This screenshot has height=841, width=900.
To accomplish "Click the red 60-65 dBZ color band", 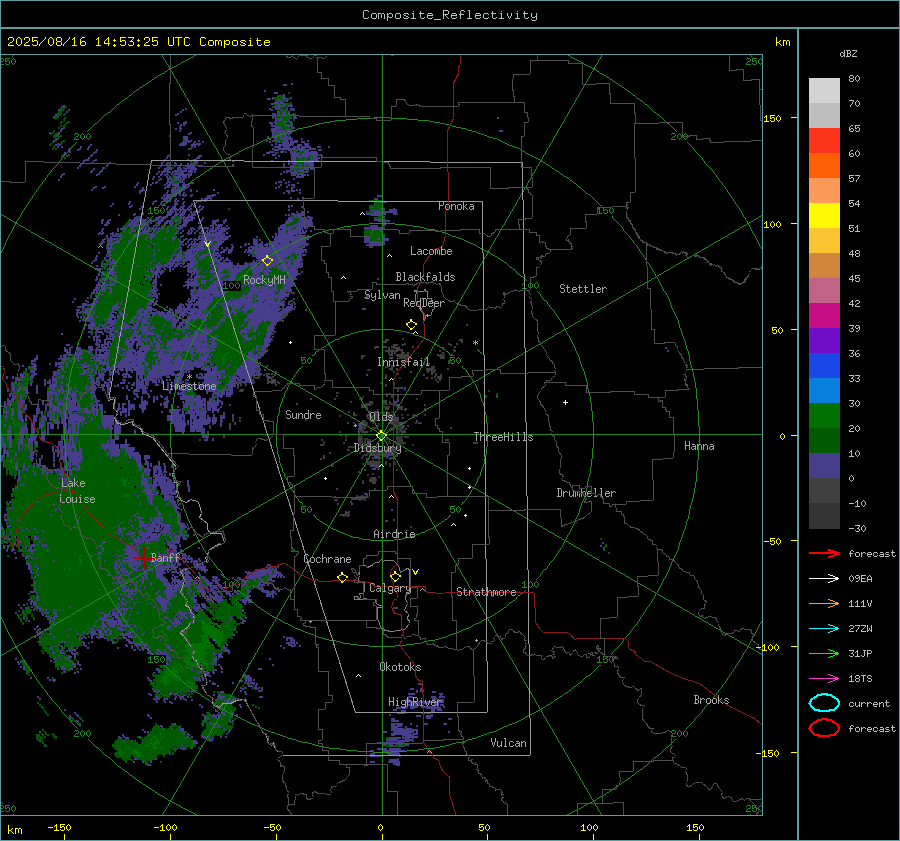I will [x=824, y=141].
